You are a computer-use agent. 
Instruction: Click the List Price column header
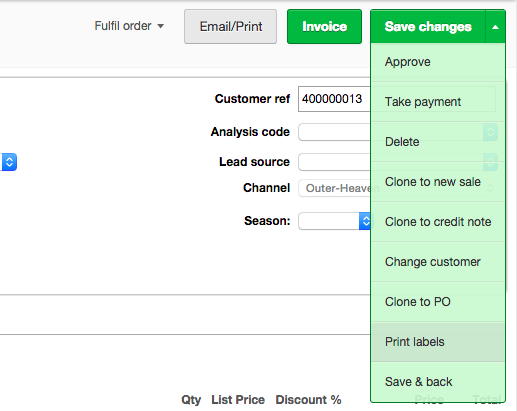pyautogui.click(x=238, y=400)
